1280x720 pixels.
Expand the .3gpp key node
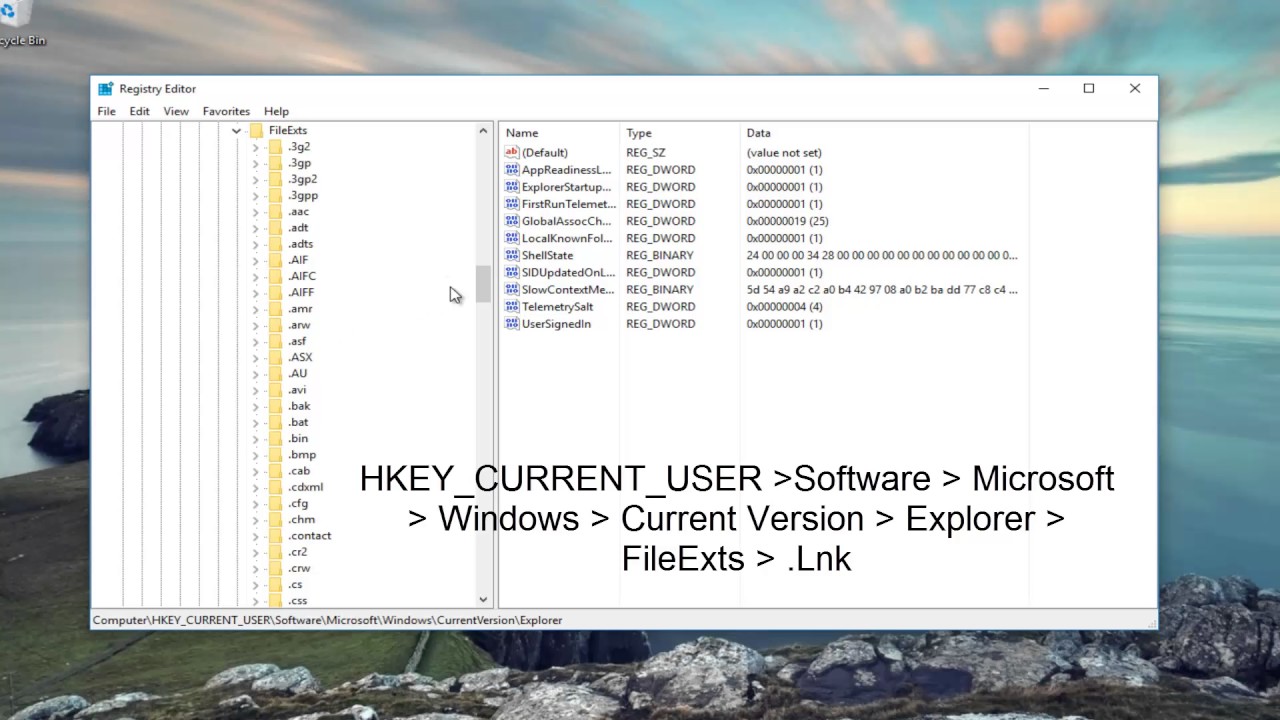click(x=255, y=196)
